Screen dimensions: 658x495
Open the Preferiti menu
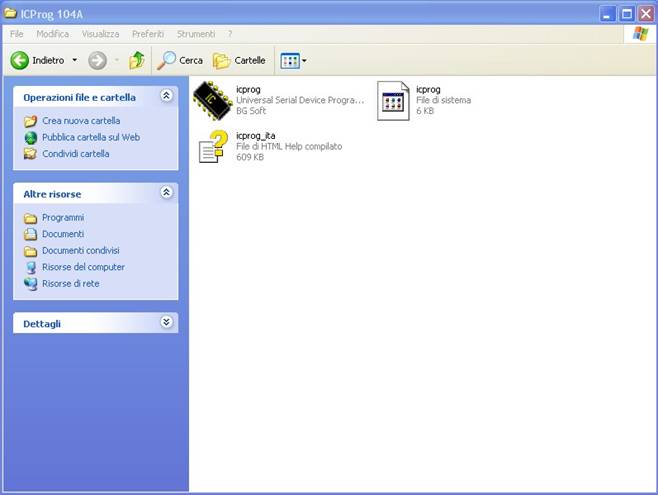[x=148, y=34]
